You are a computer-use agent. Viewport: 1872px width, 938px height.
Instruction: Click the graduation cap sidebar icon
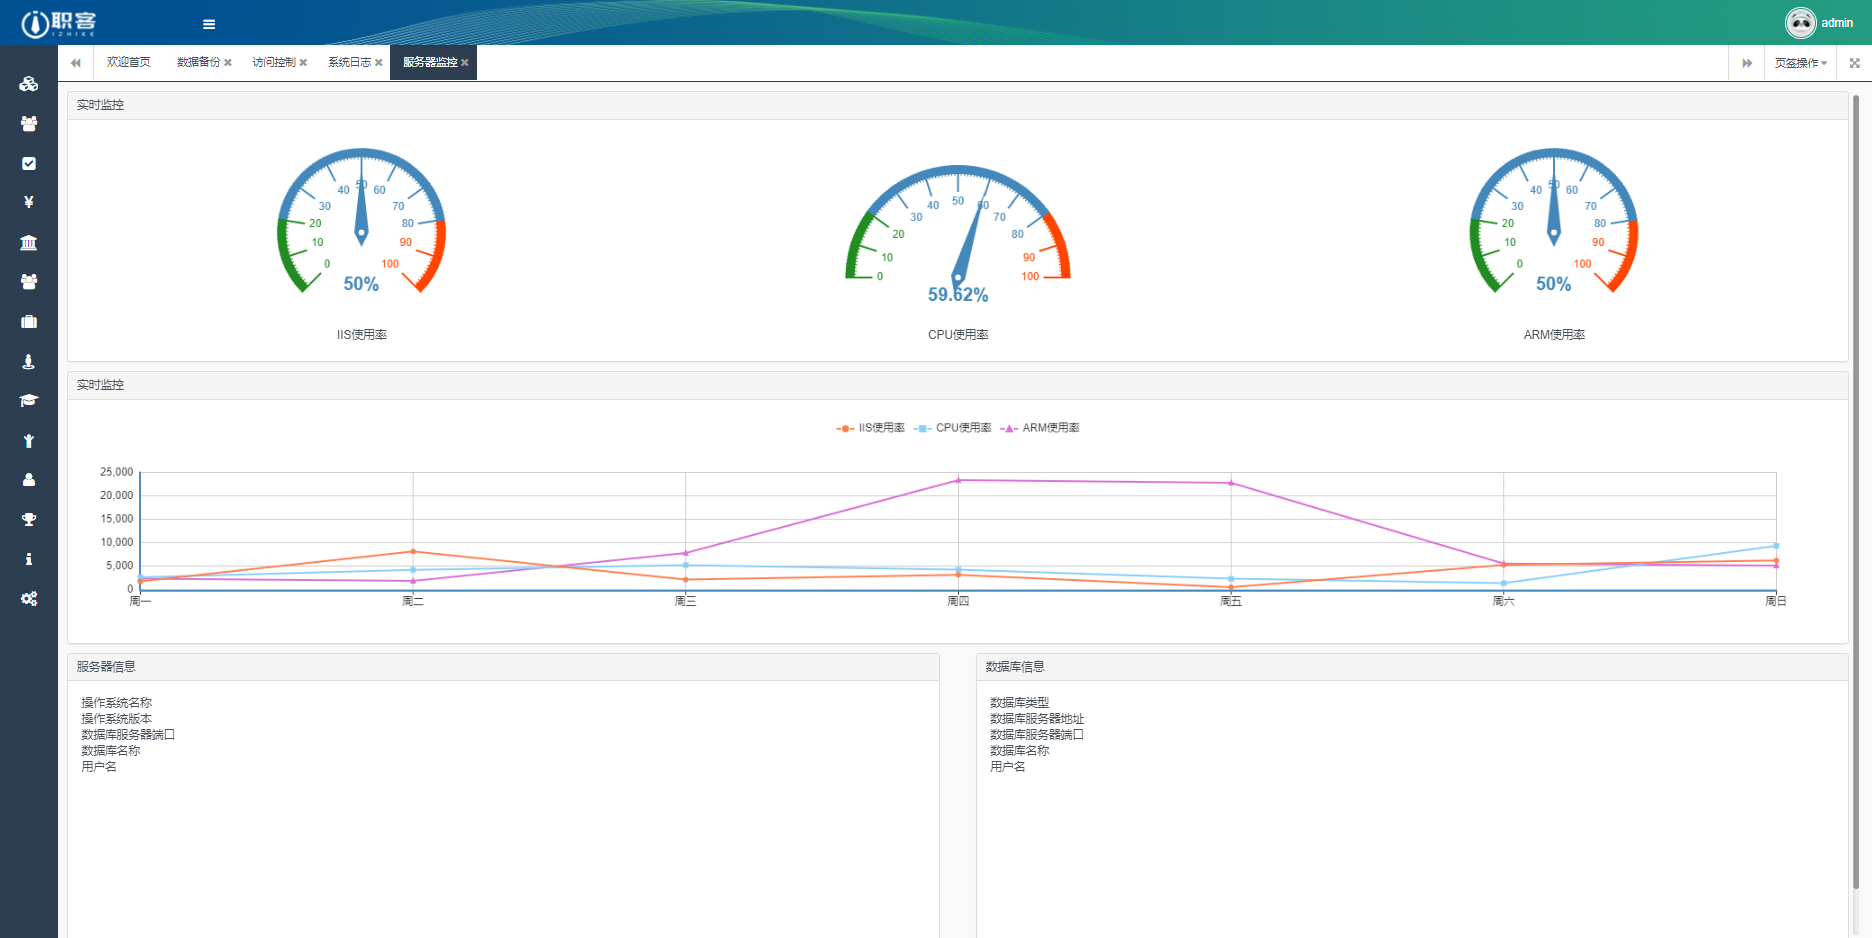click(x=28, y=400)
